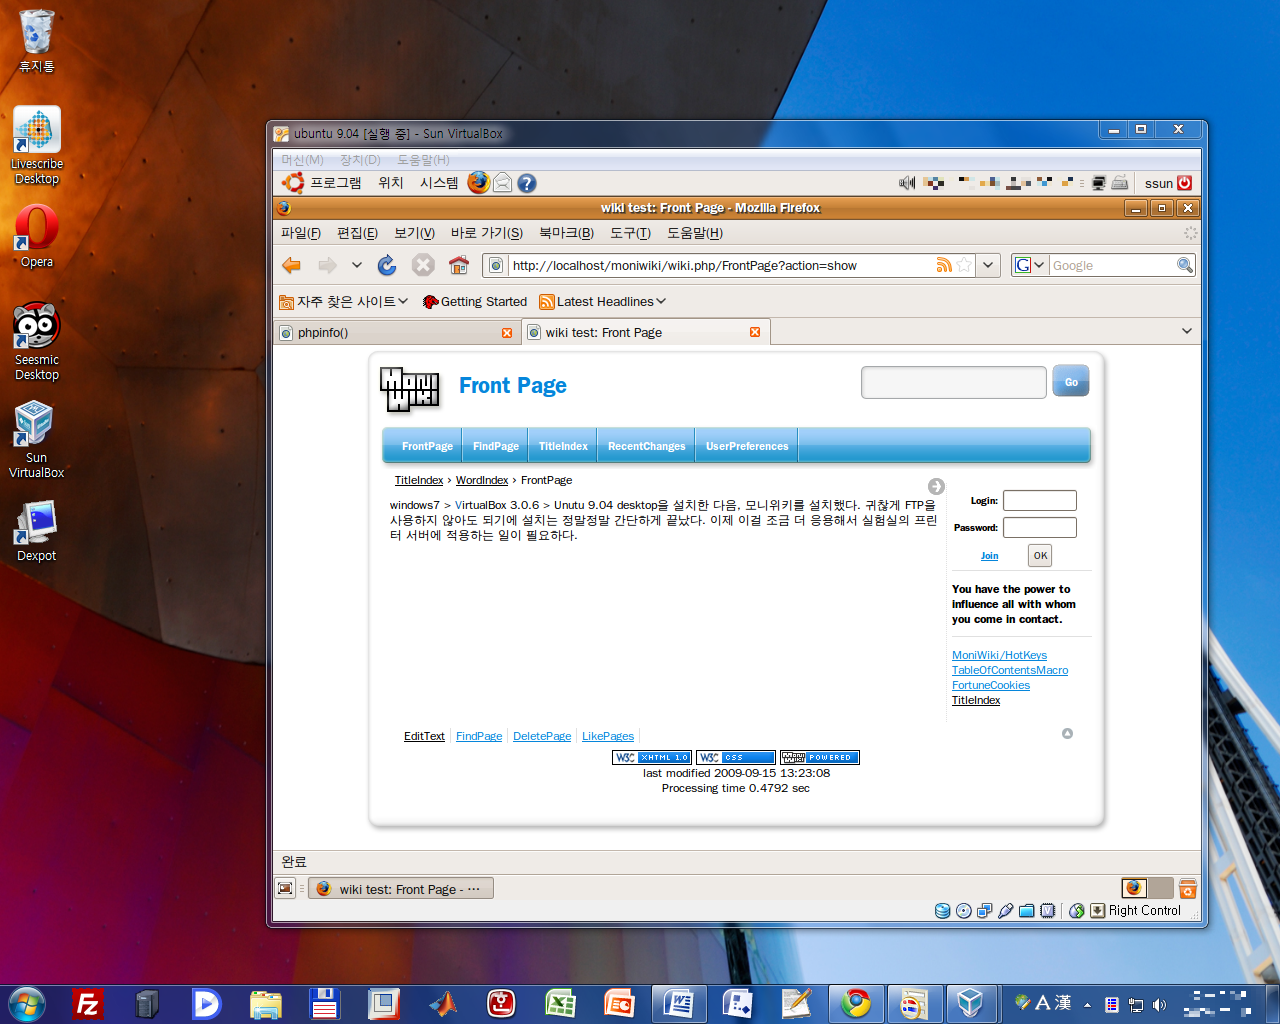
Task: Click in the Password input field
Action: 1040,527
